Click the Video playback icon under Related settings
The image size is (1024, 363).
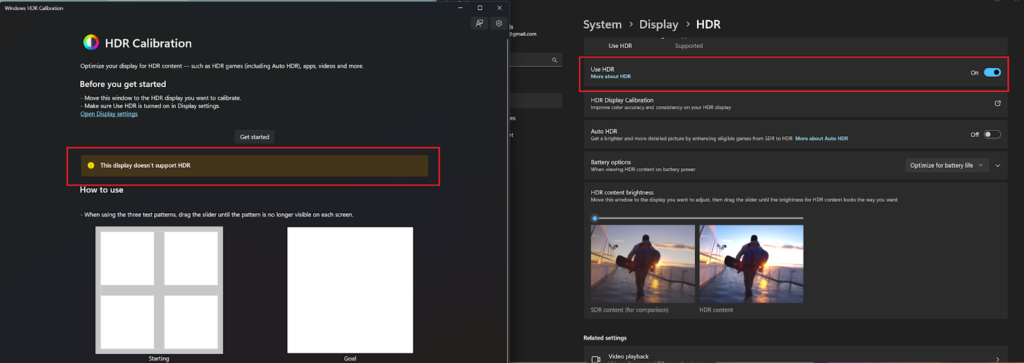click(x=595, y=358)
